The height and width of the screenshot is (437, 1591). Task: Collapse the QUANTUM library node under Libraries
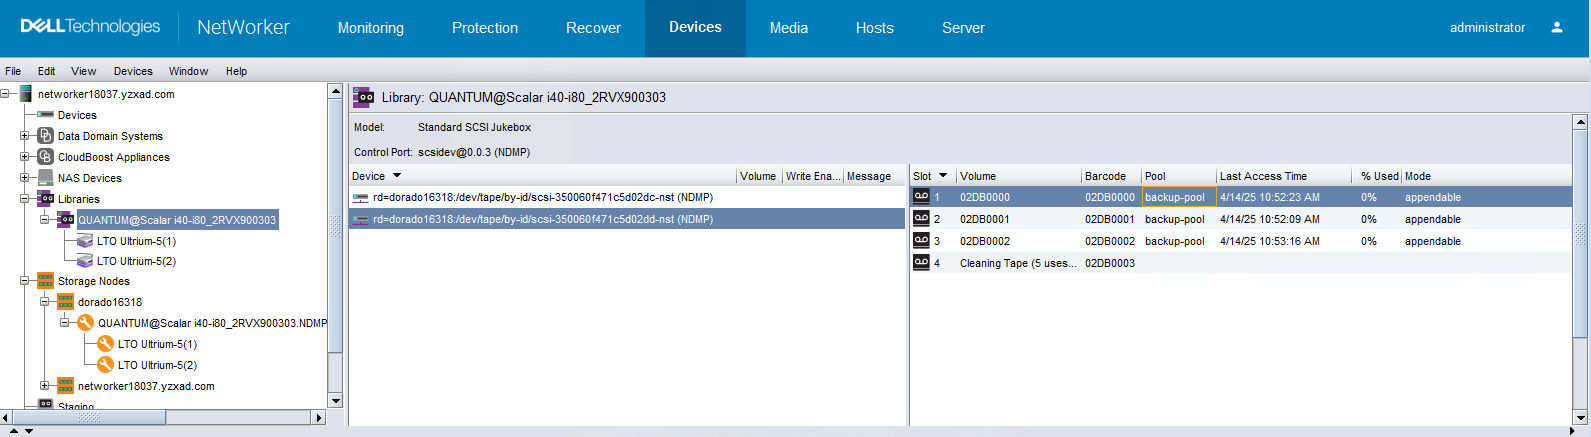[45, 219]
